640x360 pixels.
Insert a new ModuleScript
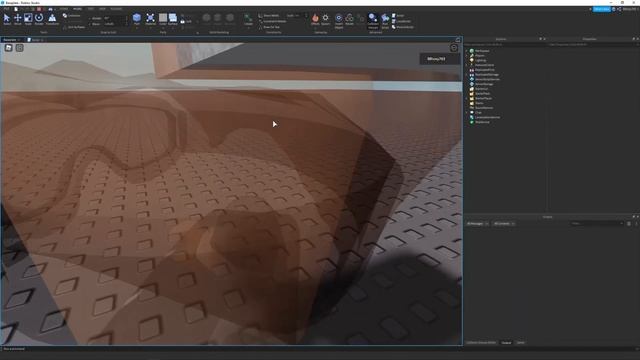(402, 27)
